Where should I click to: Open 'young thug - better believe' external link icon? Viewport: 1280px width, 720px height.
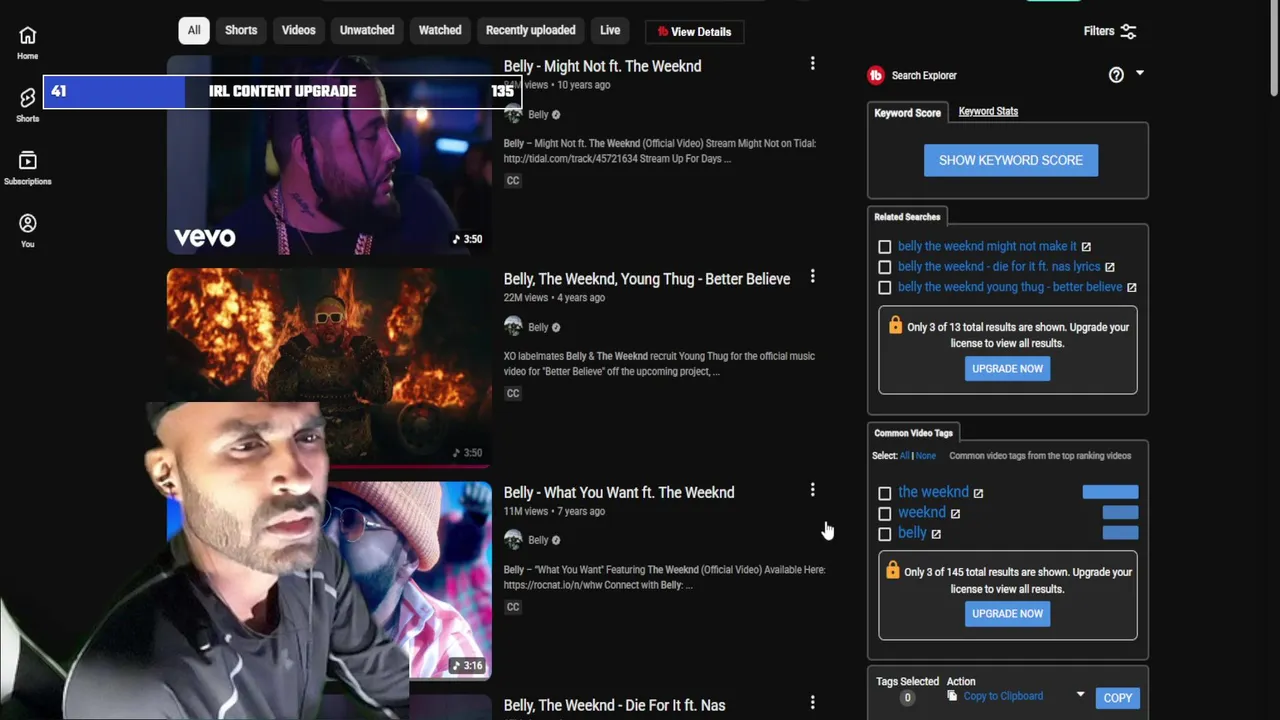coord(1131,287)
